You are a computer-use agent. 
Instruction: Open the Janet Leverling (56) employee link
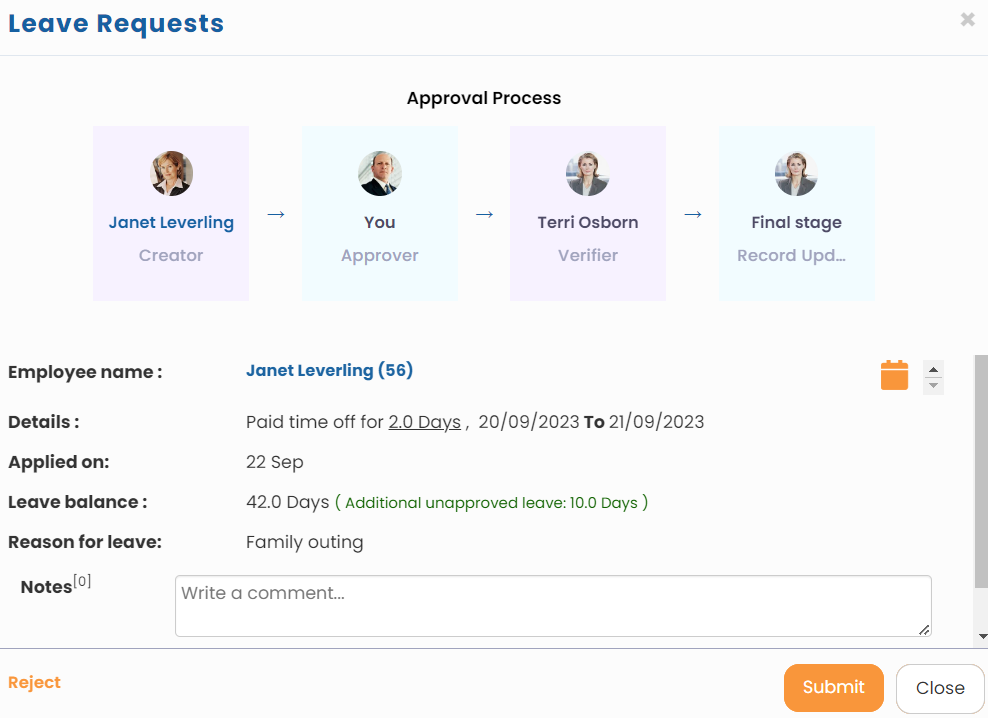coord(329,371)
